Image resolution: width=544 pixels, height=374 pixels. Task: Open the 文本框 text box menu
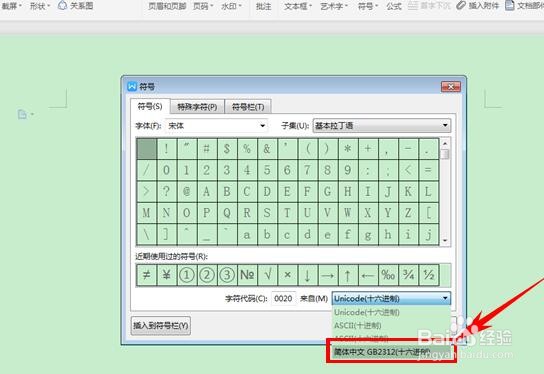click(298, 6)
